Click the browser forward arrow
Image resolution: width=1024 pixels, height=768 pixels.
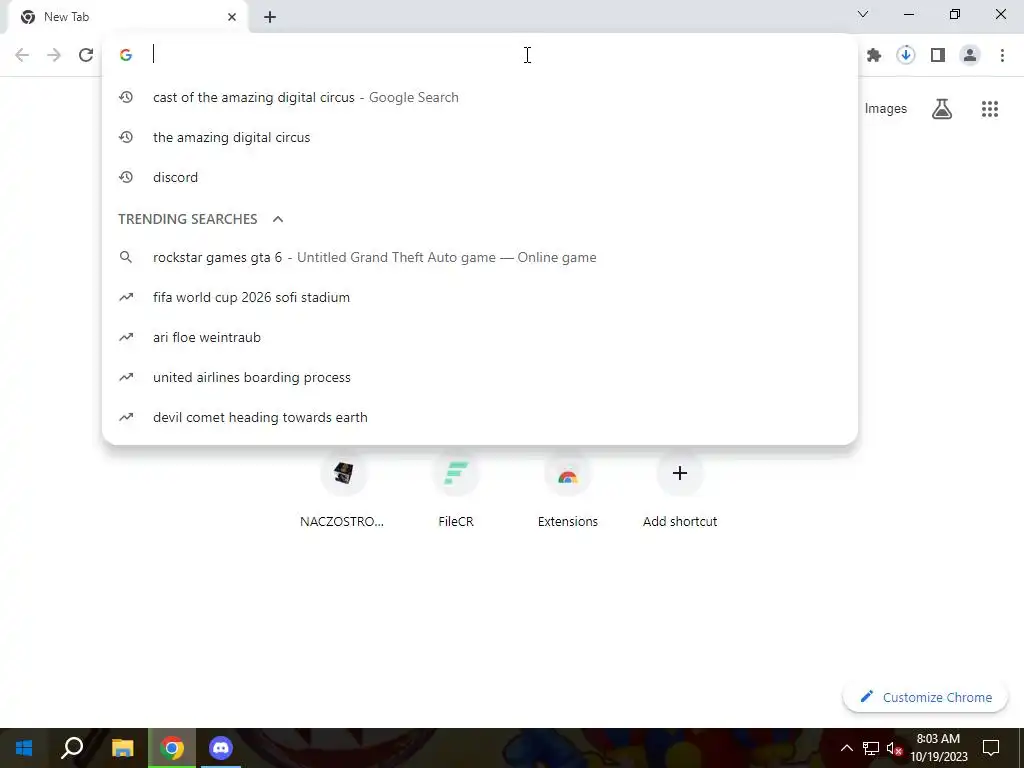(54, 55)
